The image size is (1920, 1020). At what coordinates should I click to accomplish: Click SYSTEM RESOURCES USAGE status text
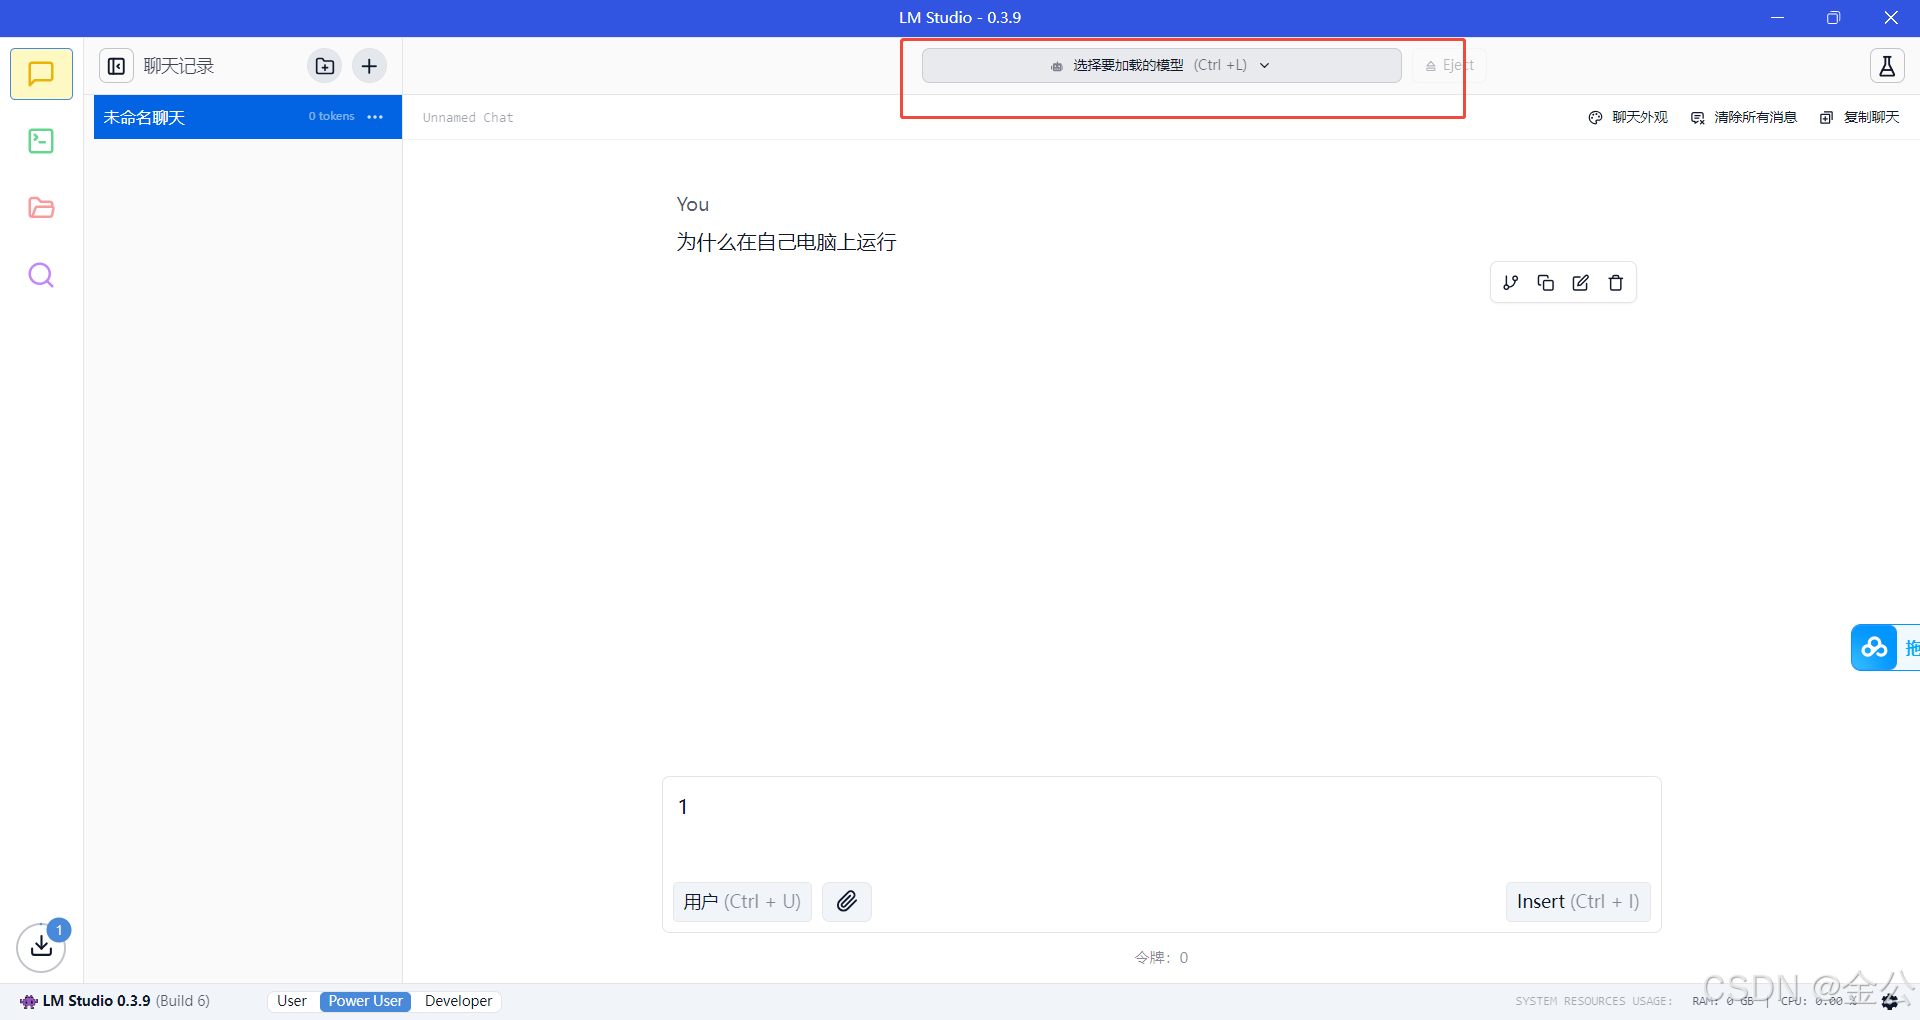[1593, 1001]
